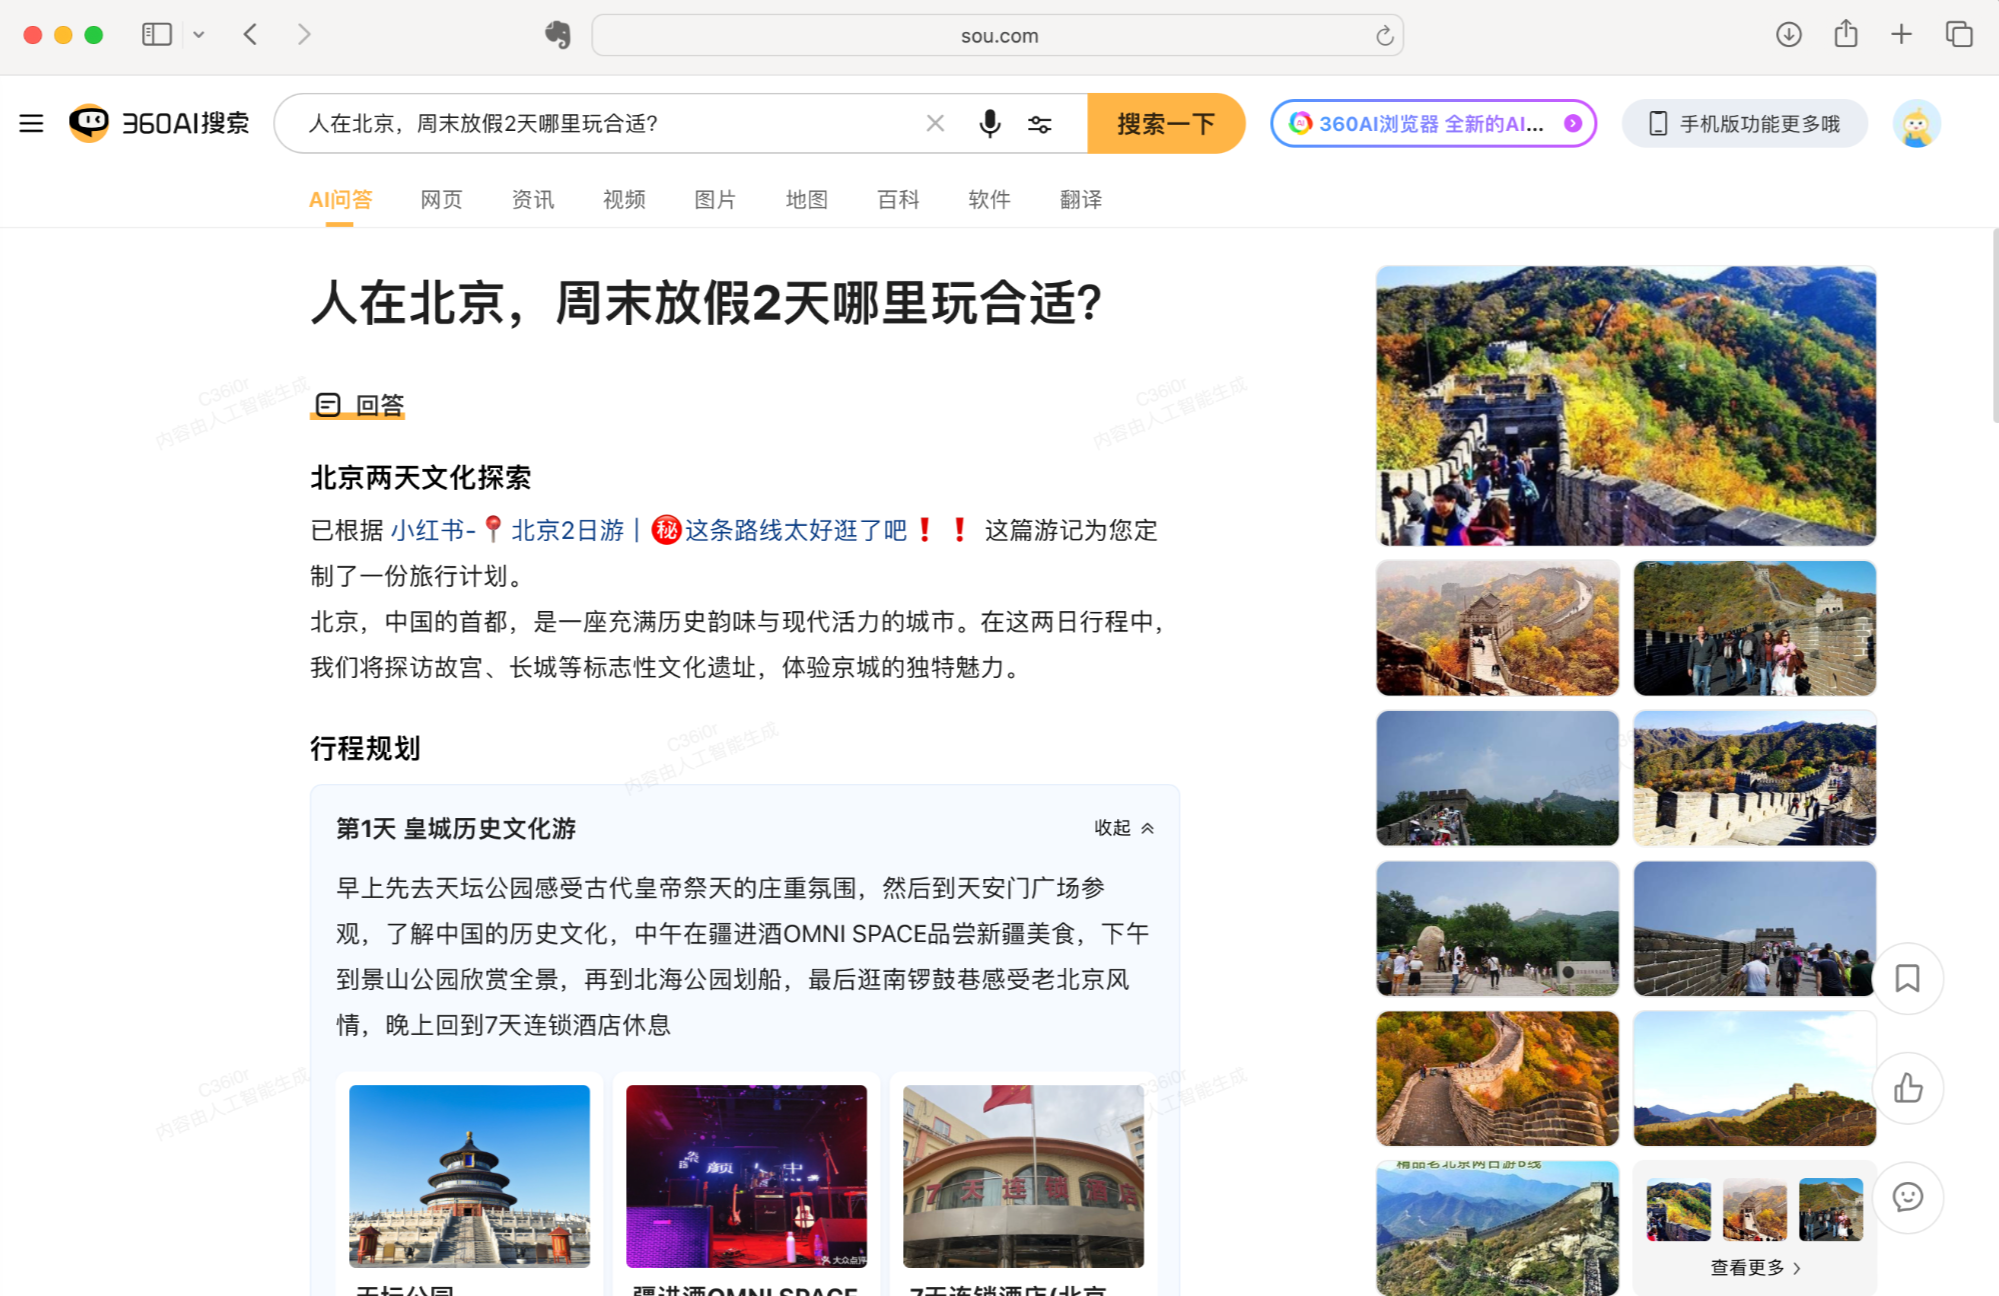The image size is (1999, 1296).
Task: Switch to the 网页 tab
Action: pyautogui.click(x=441, y=199)
